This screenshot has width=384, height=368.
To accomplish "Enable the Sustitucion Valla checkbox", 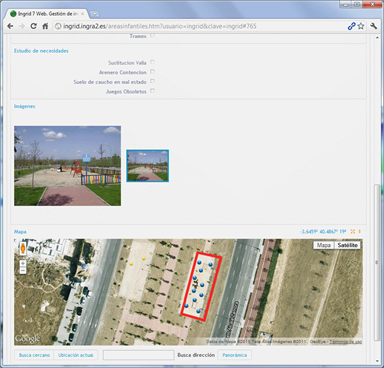I will [x=152, y=62].
